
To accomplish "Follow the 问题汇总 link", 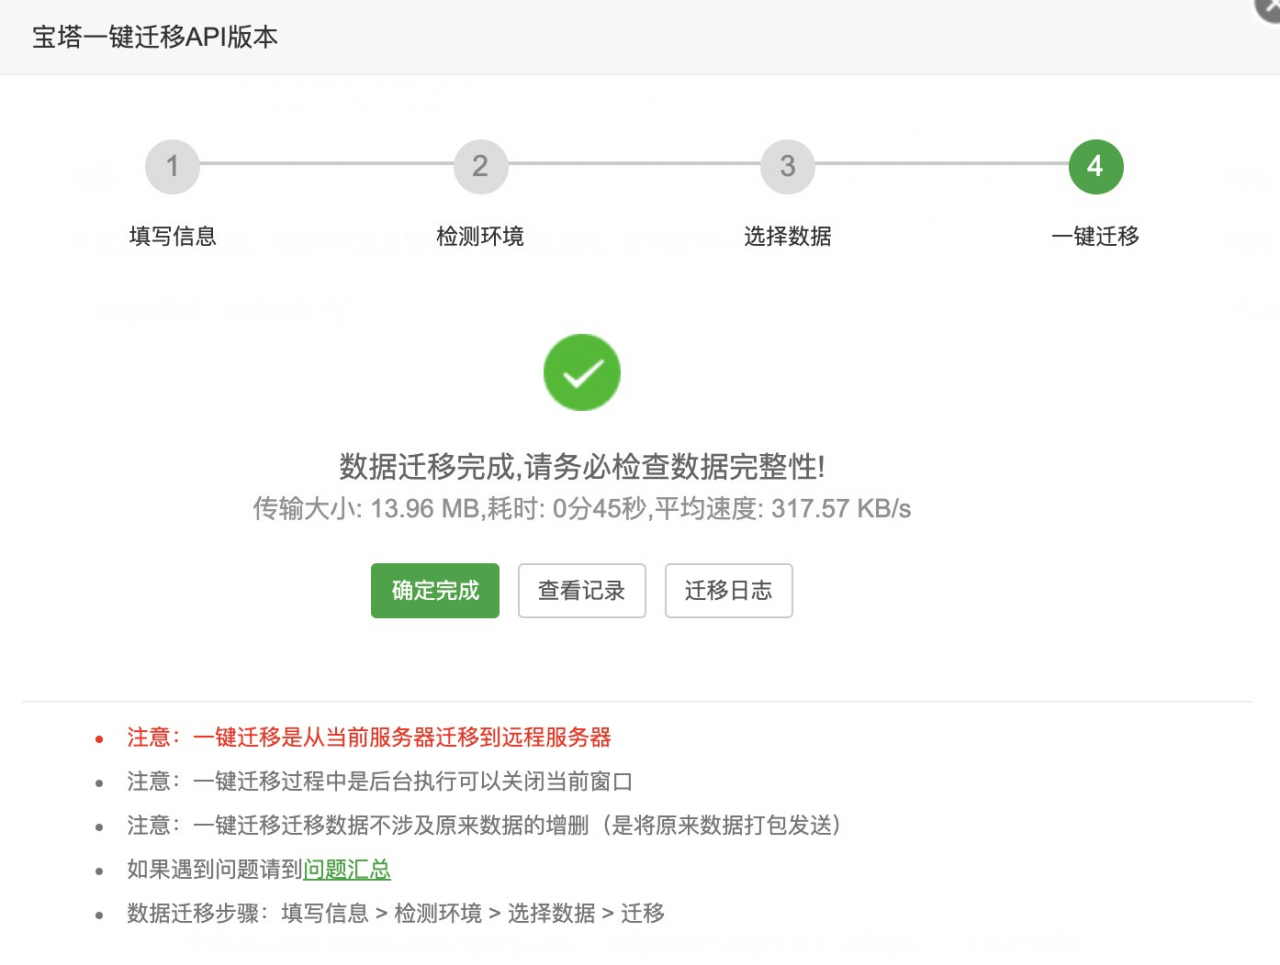I will 346,869.
